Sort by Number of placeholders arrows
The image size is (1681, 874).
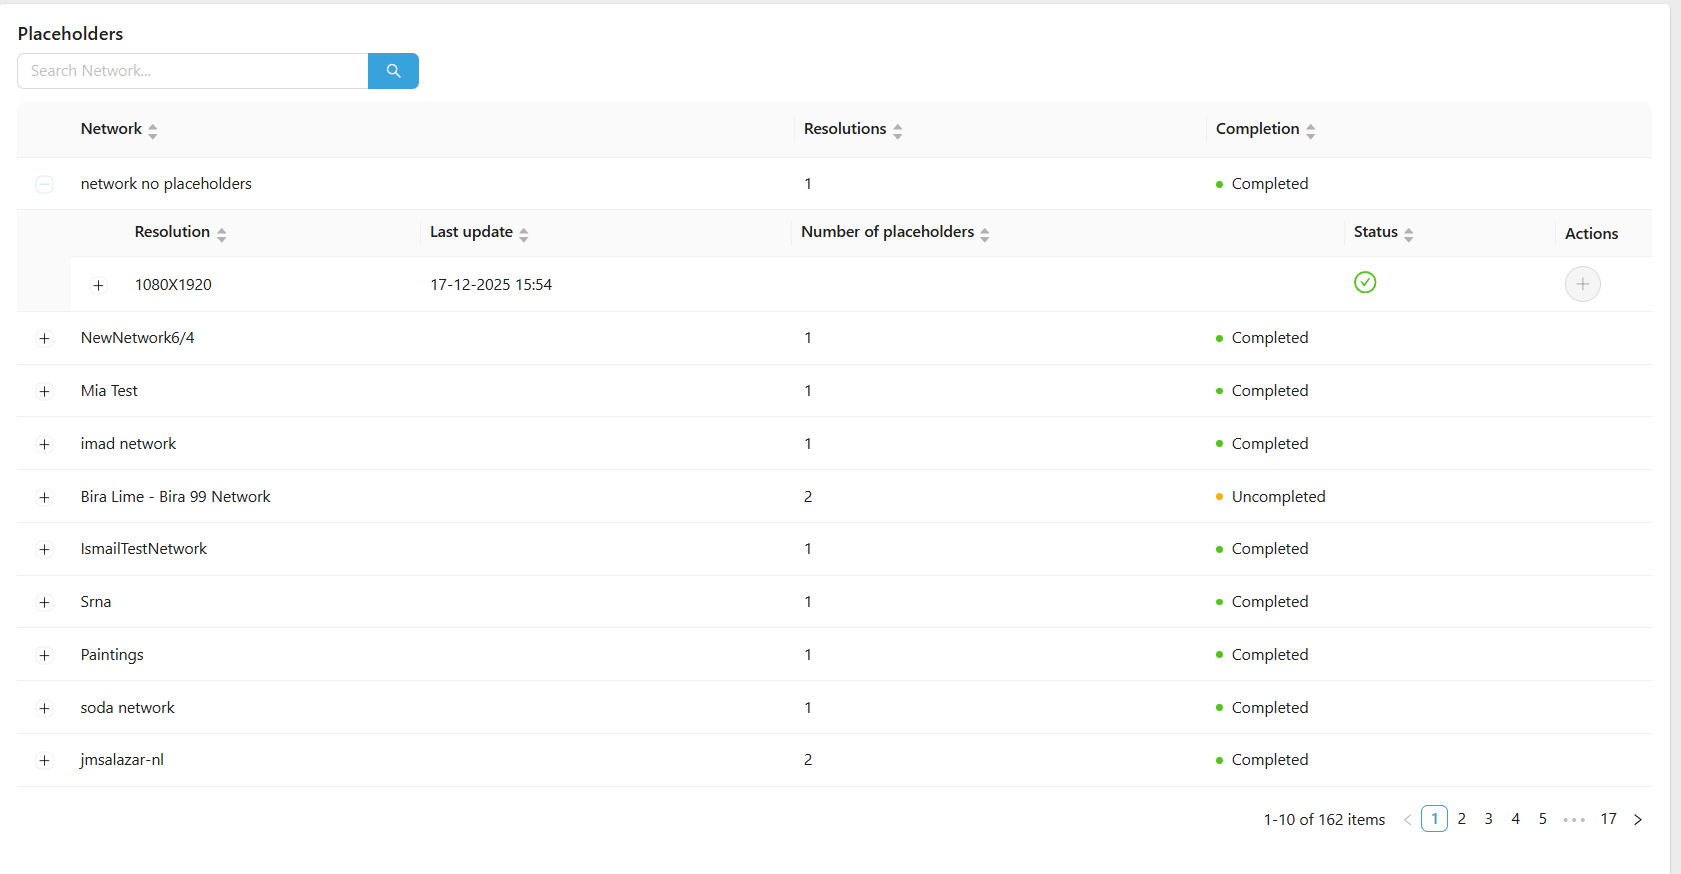(985, 234)
